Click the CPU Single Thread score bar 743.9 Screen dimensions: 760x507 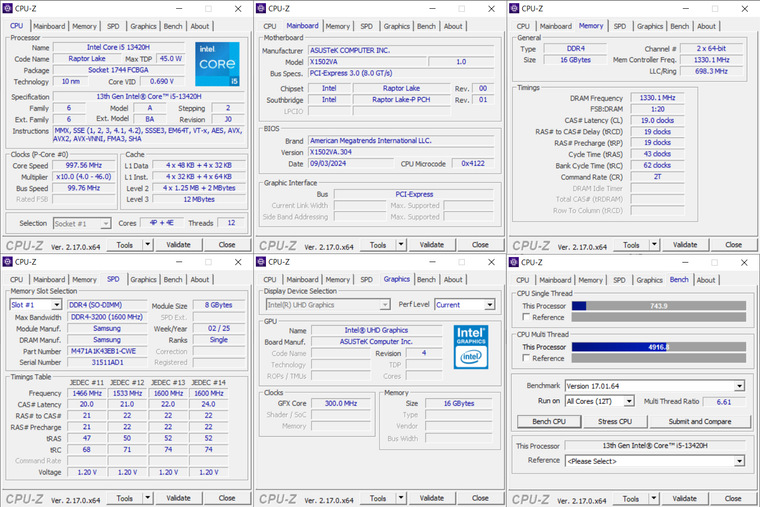tap(659, 306)
